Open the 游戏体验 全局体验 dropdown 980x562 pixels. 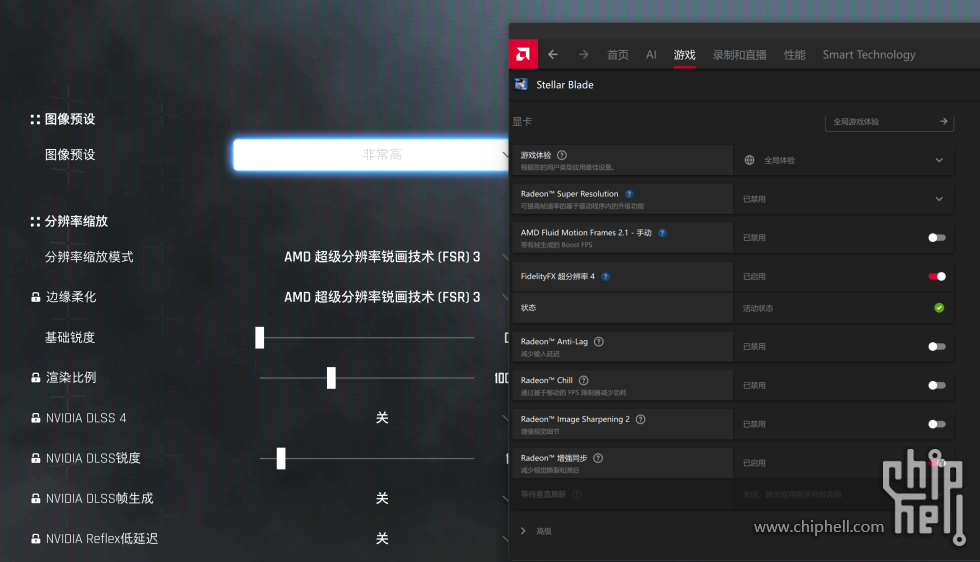pyautogui.click(x=844, y=160)
